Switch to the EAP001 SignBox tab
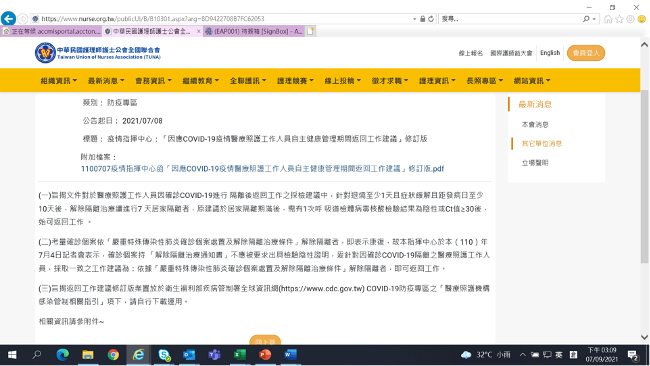This screenshot has width=650, height=366. click(254, 31)
